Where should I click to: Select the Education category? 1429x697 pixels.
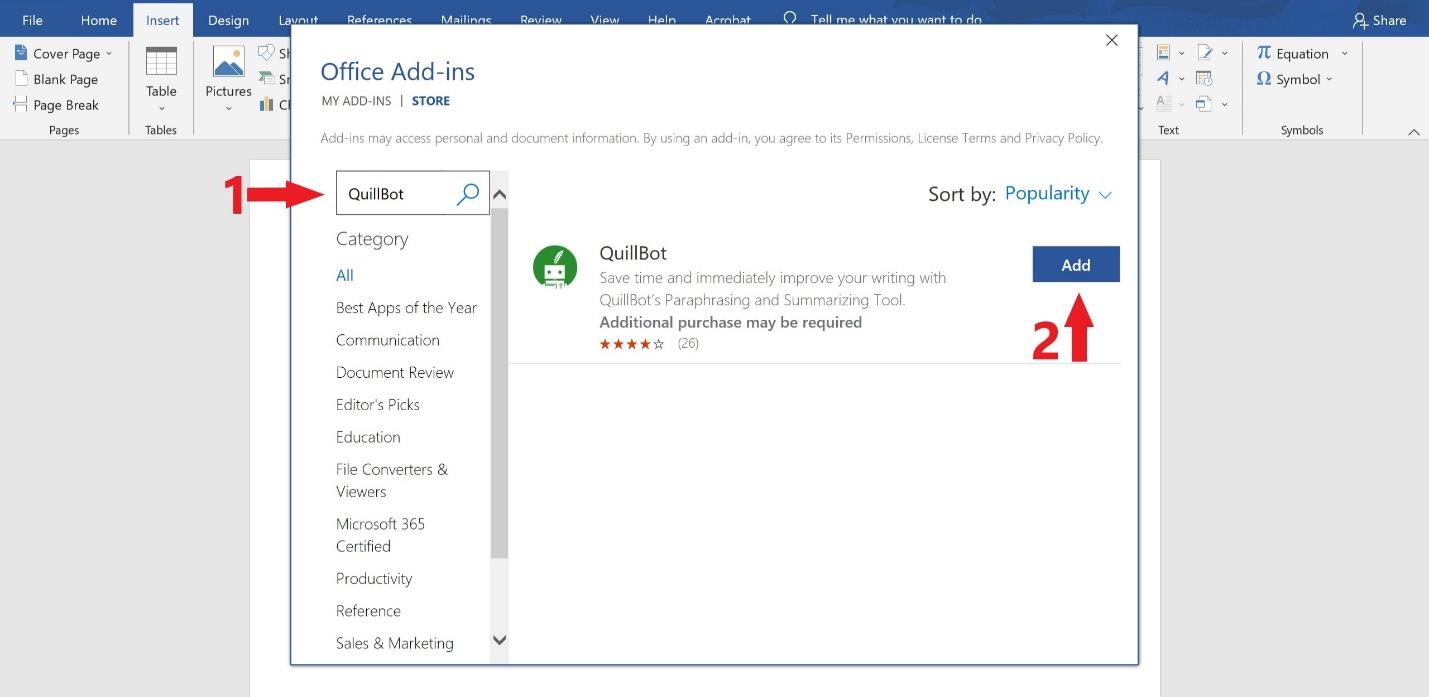click(368, 437)
